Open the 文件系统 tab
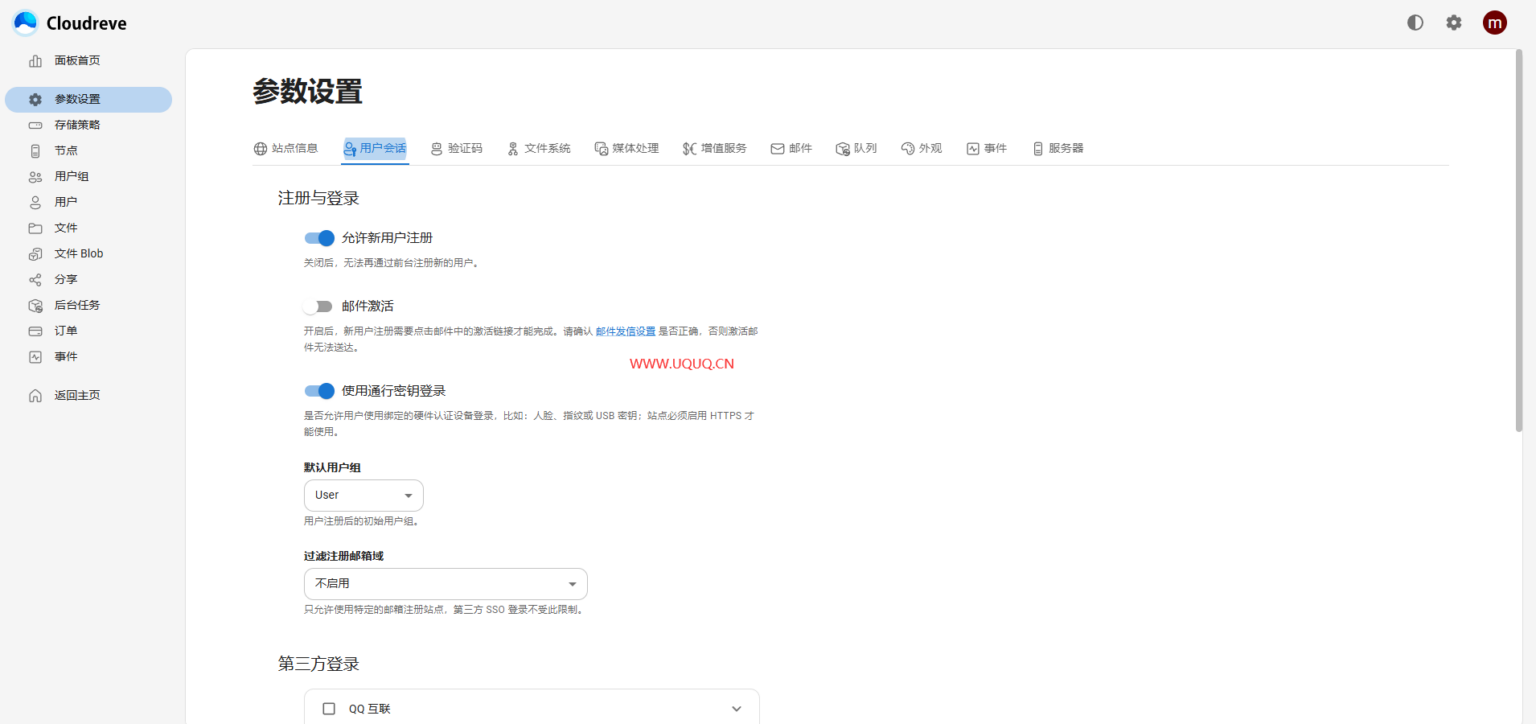Screen dimensions: 1536x724 tap(538, 149)
